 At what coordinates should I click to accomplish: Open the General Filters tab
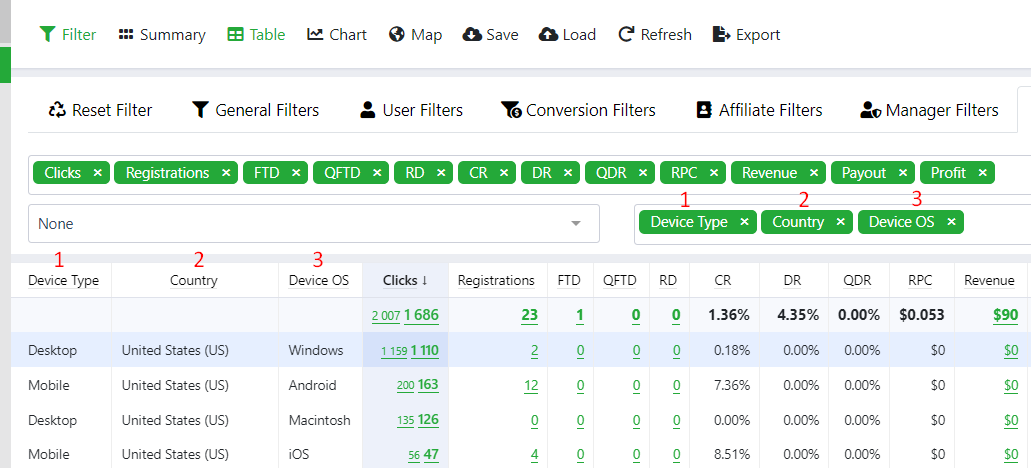click(x=255, y=110)
